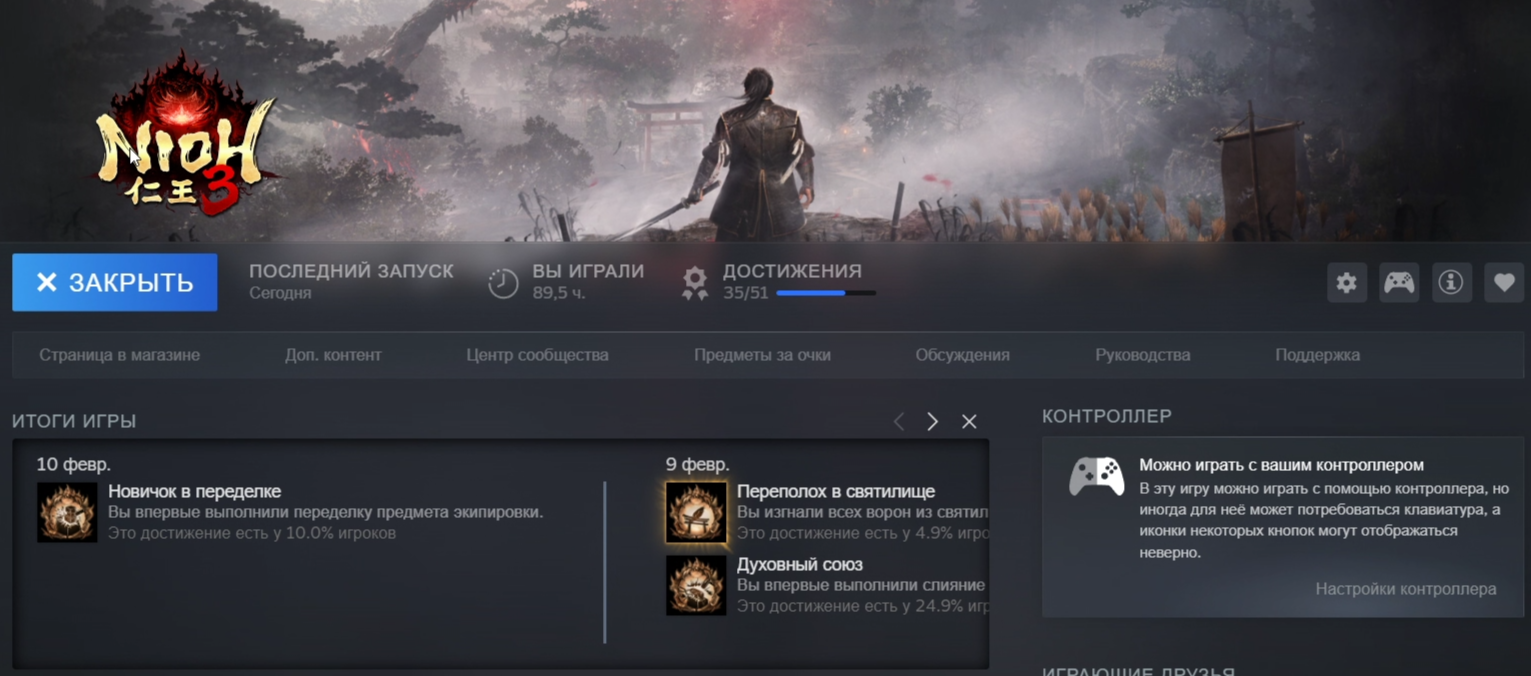Click the 89,5 ч. playtime value
This screenshot has height=676, width=1531.
click(x=559, y=293)
